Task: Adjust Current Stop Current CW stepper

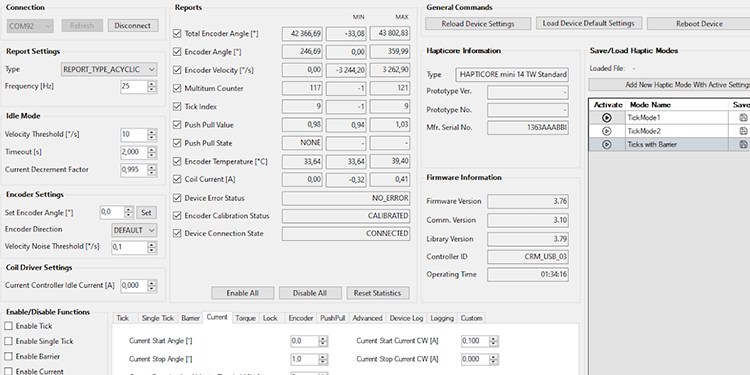Action: 494,359
